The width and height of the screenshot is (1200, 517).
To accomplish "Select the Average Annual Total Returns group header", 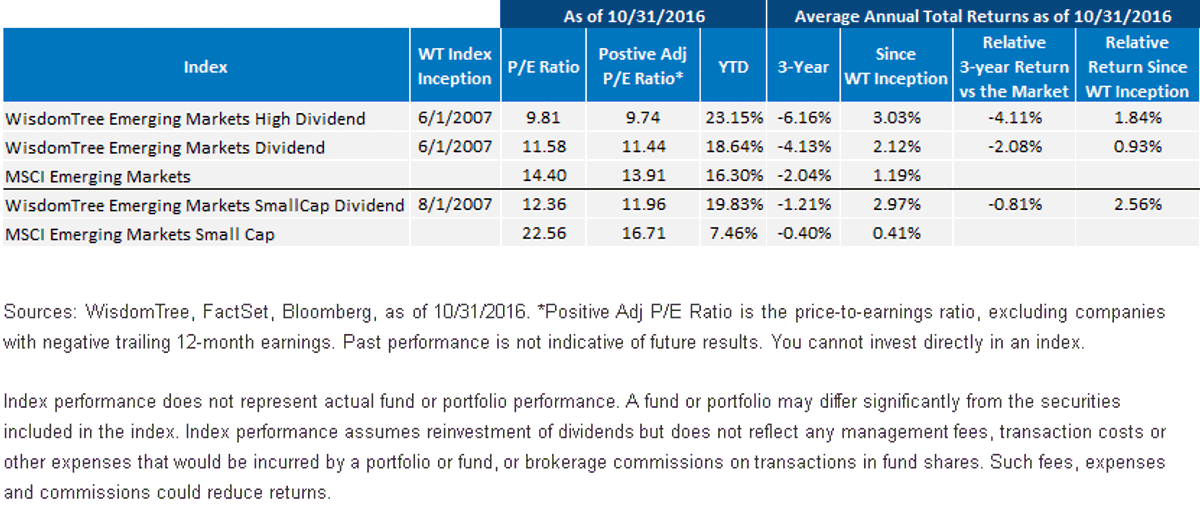I will click(x=982, y=15).
